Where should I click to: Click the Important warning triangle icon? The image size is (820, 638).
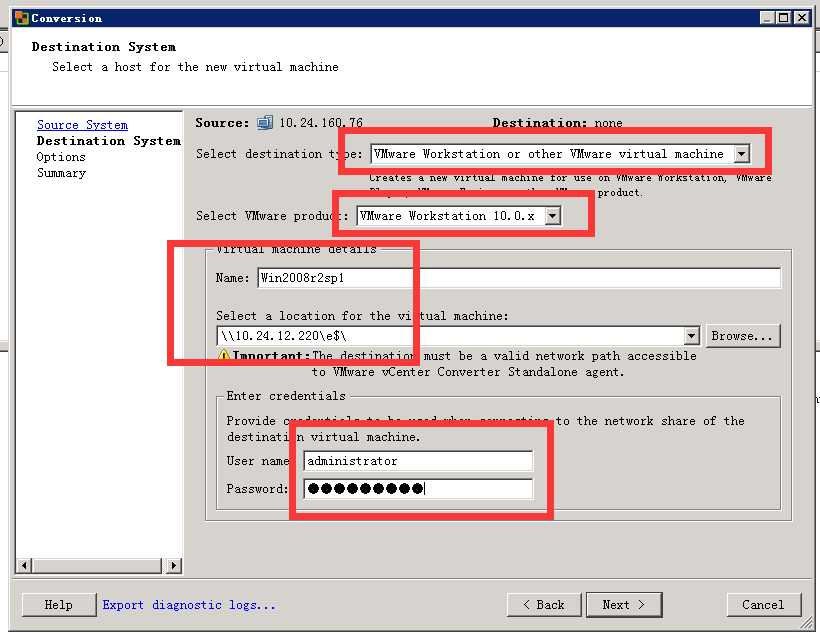tap(223, 356)
